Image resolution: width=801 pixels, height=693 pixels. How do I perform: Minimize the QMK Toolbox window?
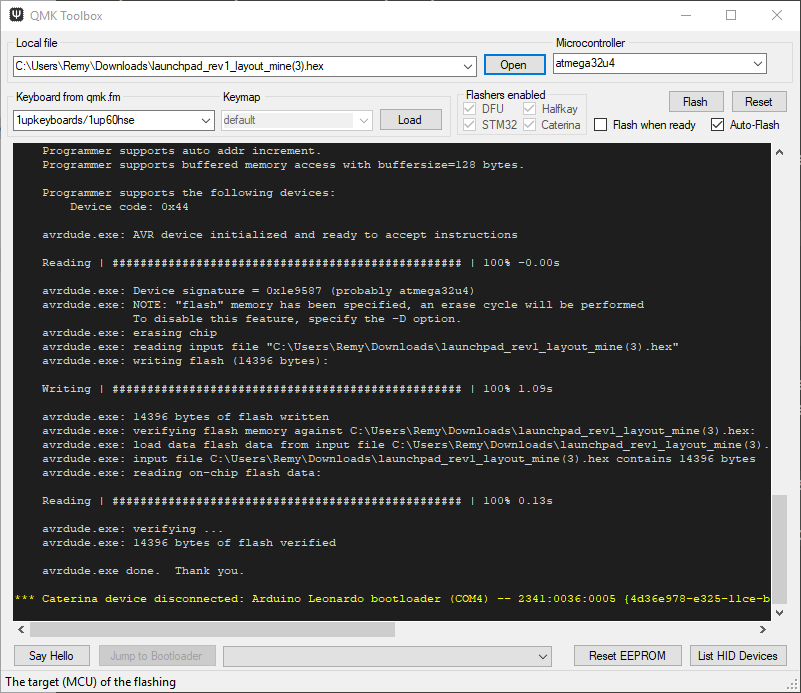686,15
